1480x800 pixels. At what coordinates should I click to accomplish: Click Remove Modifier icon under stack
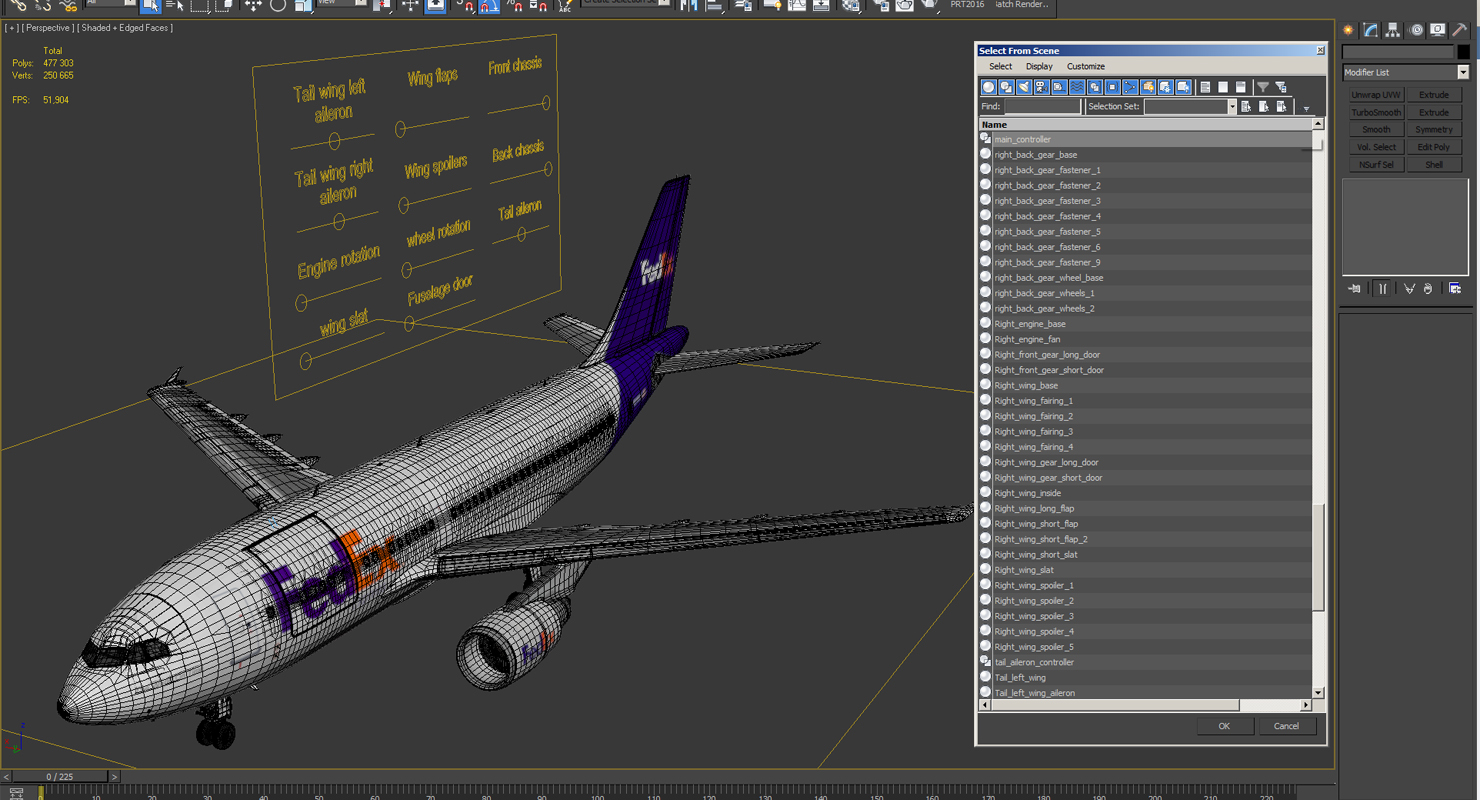click(x=1428, y=288)
